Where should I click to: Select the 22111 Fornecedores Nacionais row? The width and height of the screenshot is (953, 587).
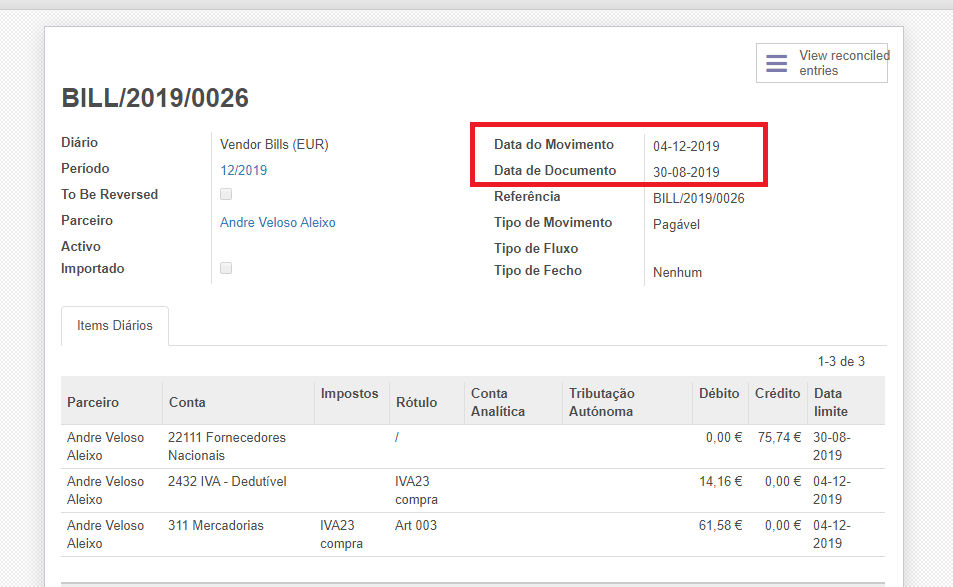pyautogui.click(x=226, y=446)
